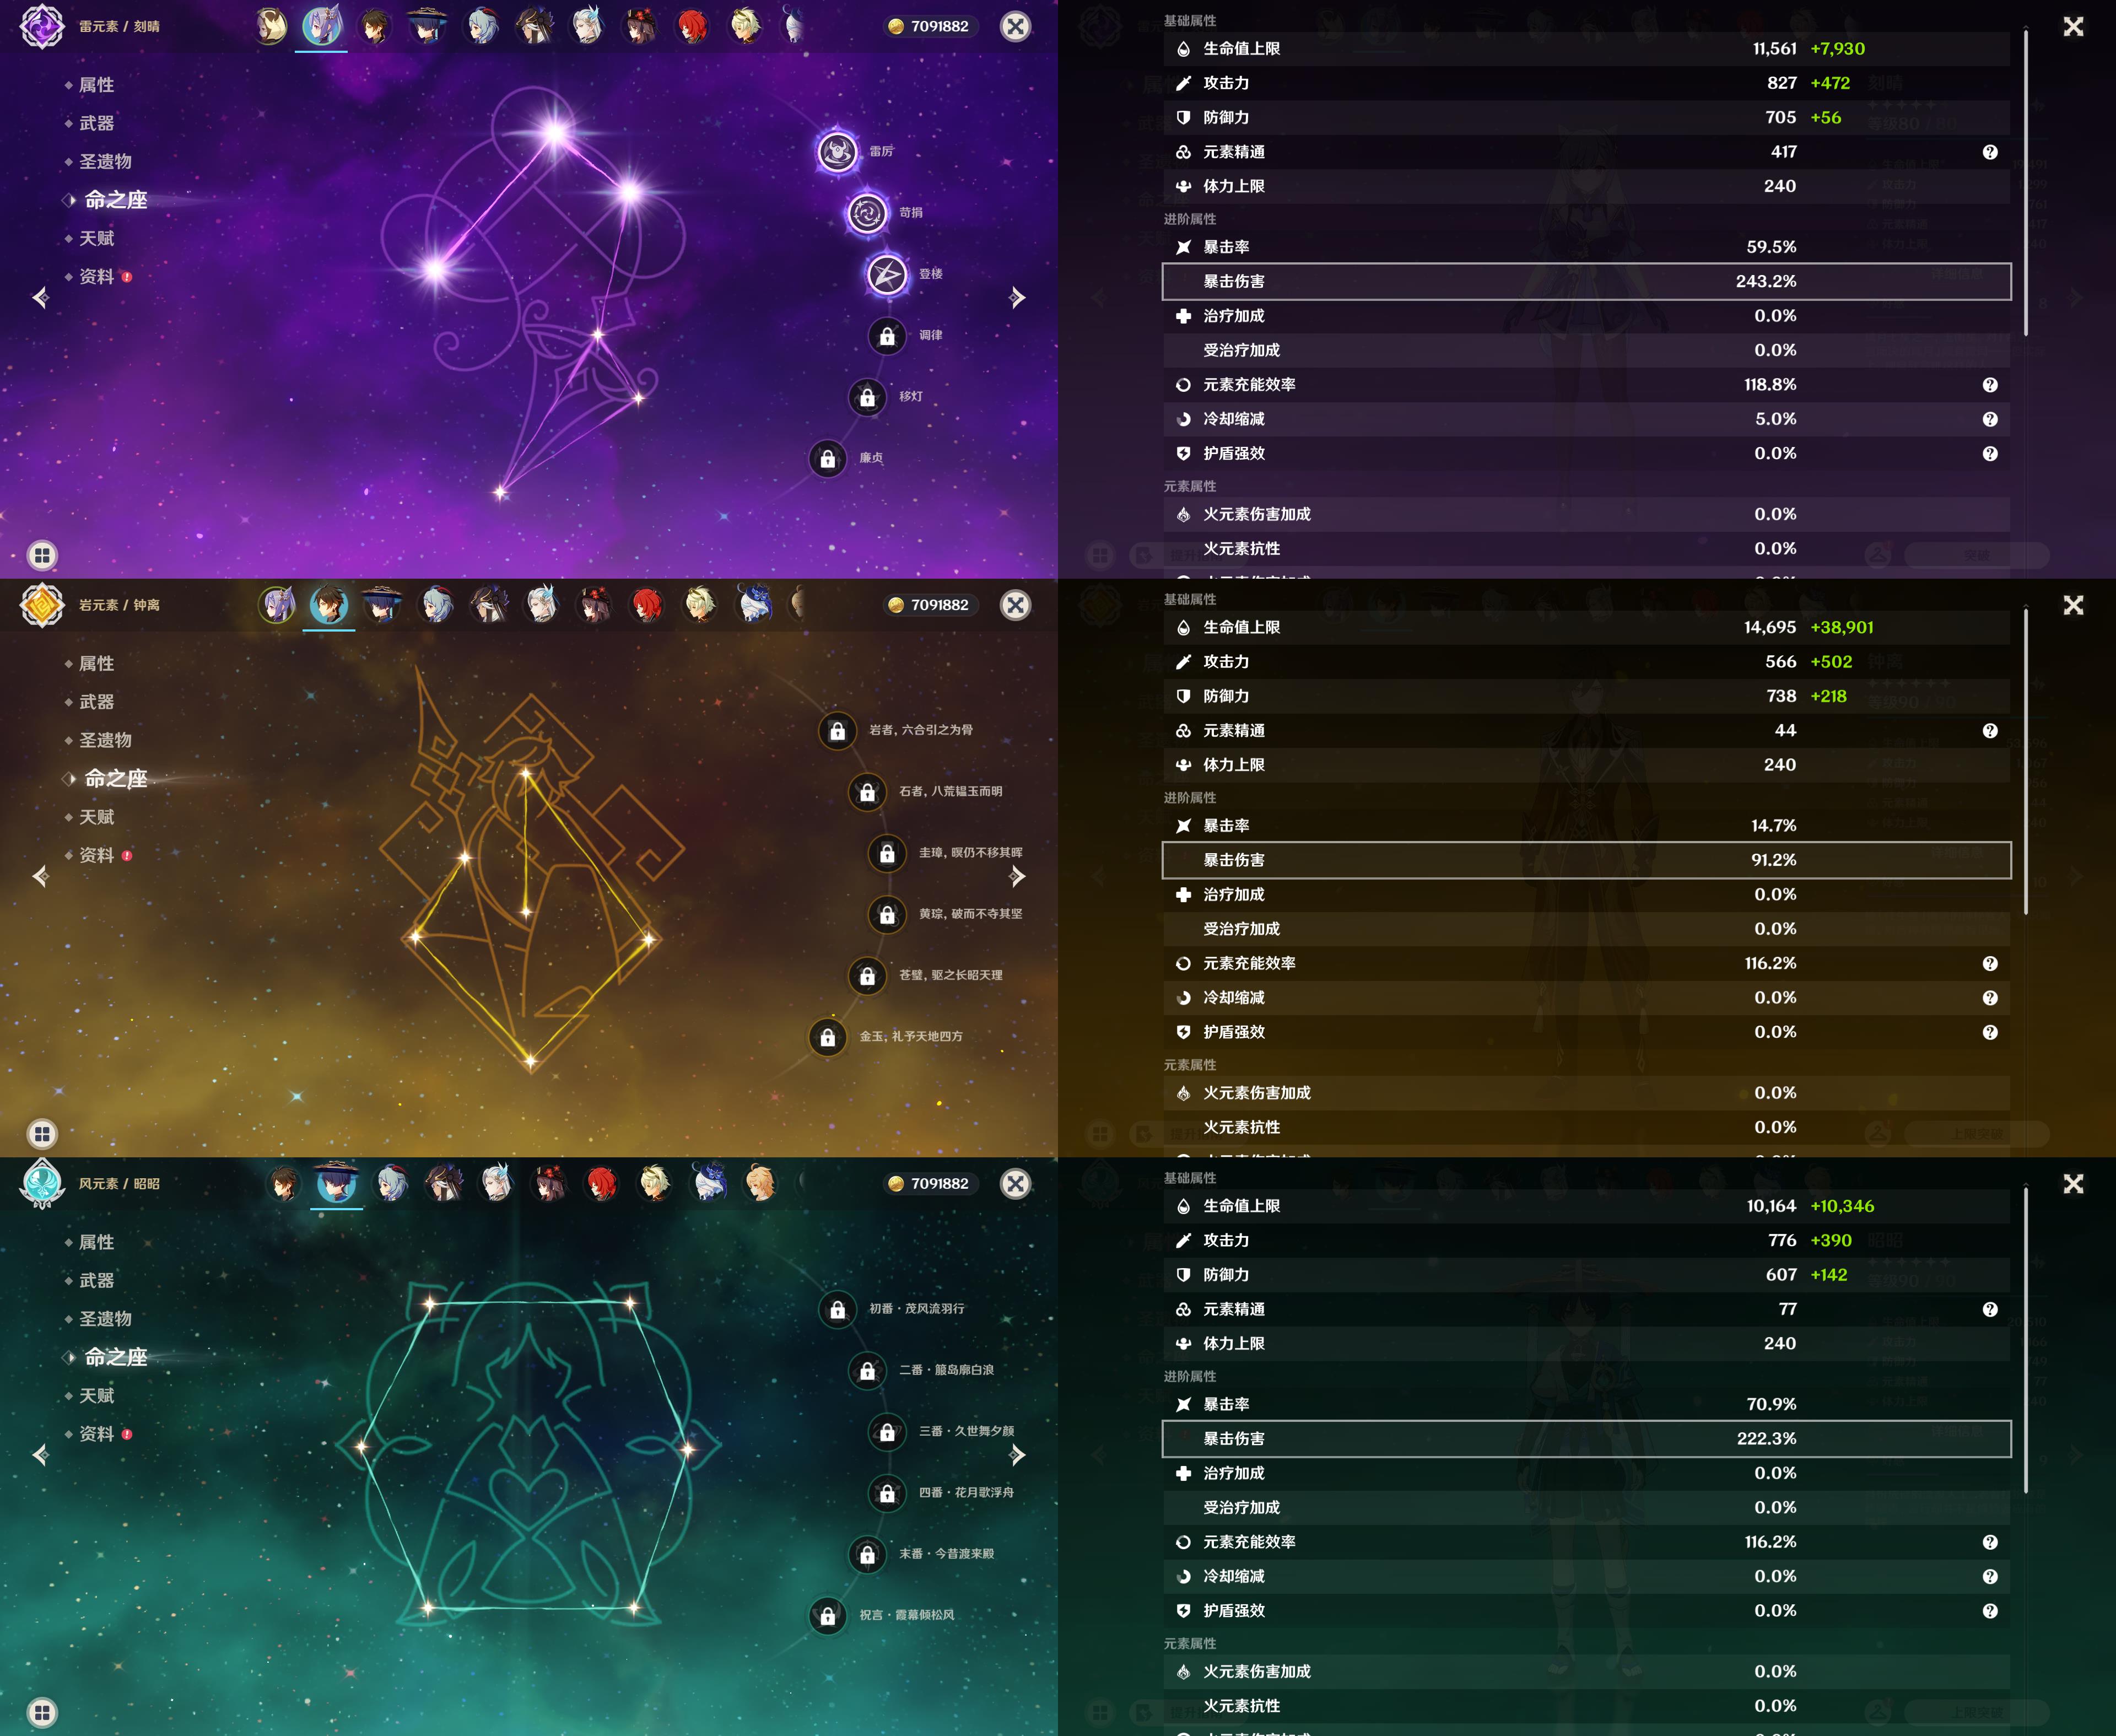Image resolution: width=2116 pixels, height=1736 pixels.
Task: Open the 苛捐 constellation node
Action: 867,213
